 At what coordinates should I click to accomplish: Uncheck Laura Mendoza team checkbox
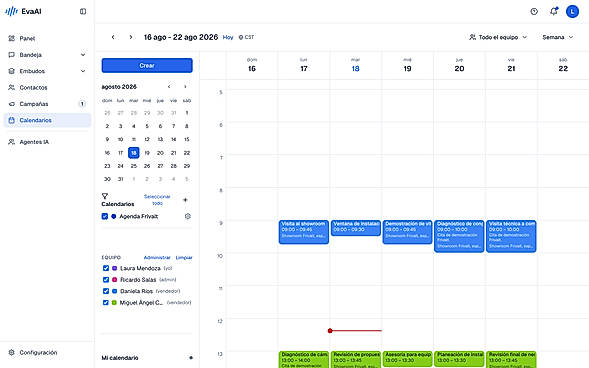coord(106,268)
